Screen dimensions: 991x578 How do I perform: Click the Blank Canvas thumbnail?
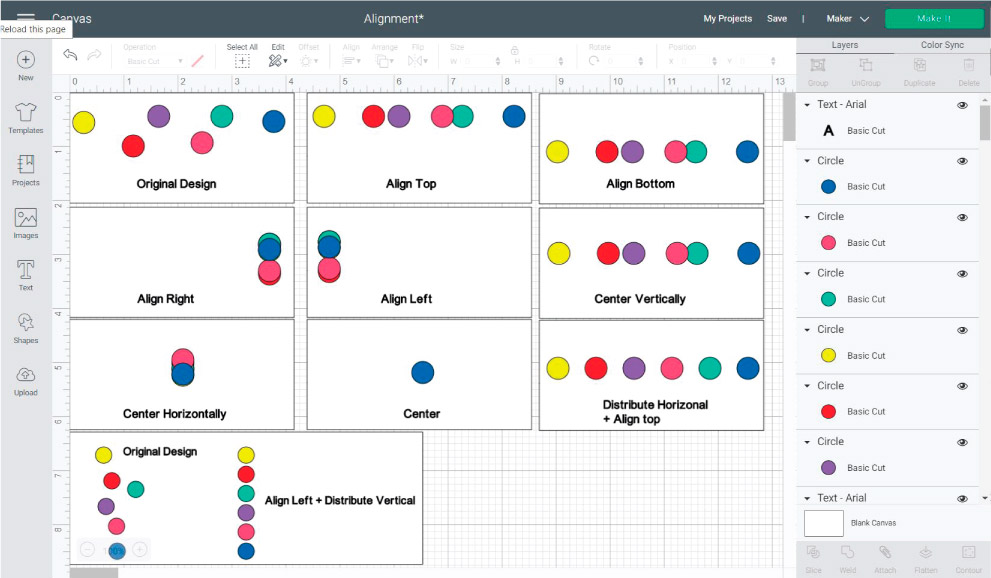click(x=824, y=523)
